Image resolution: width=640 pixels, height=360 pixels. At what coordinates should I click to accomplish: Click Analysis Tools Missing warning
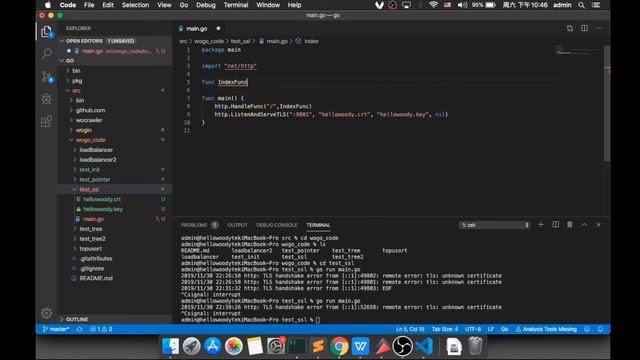tap(546, 329)
